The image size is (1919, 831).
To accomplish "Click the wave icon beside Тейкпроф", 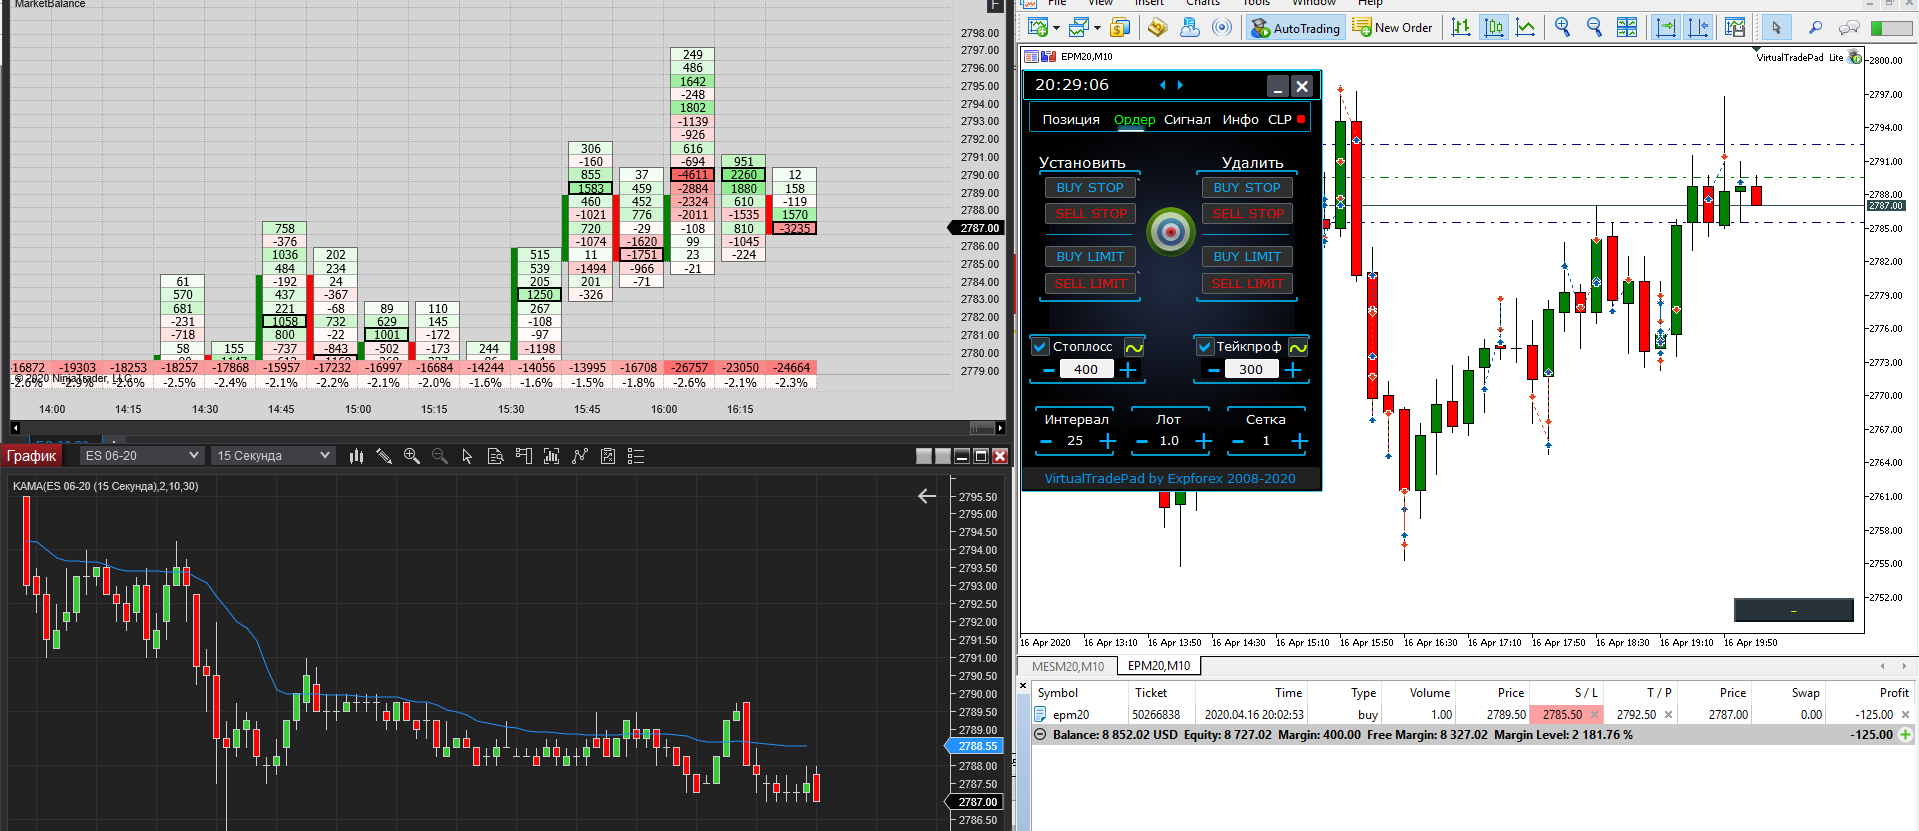I will click(1298, 347).
